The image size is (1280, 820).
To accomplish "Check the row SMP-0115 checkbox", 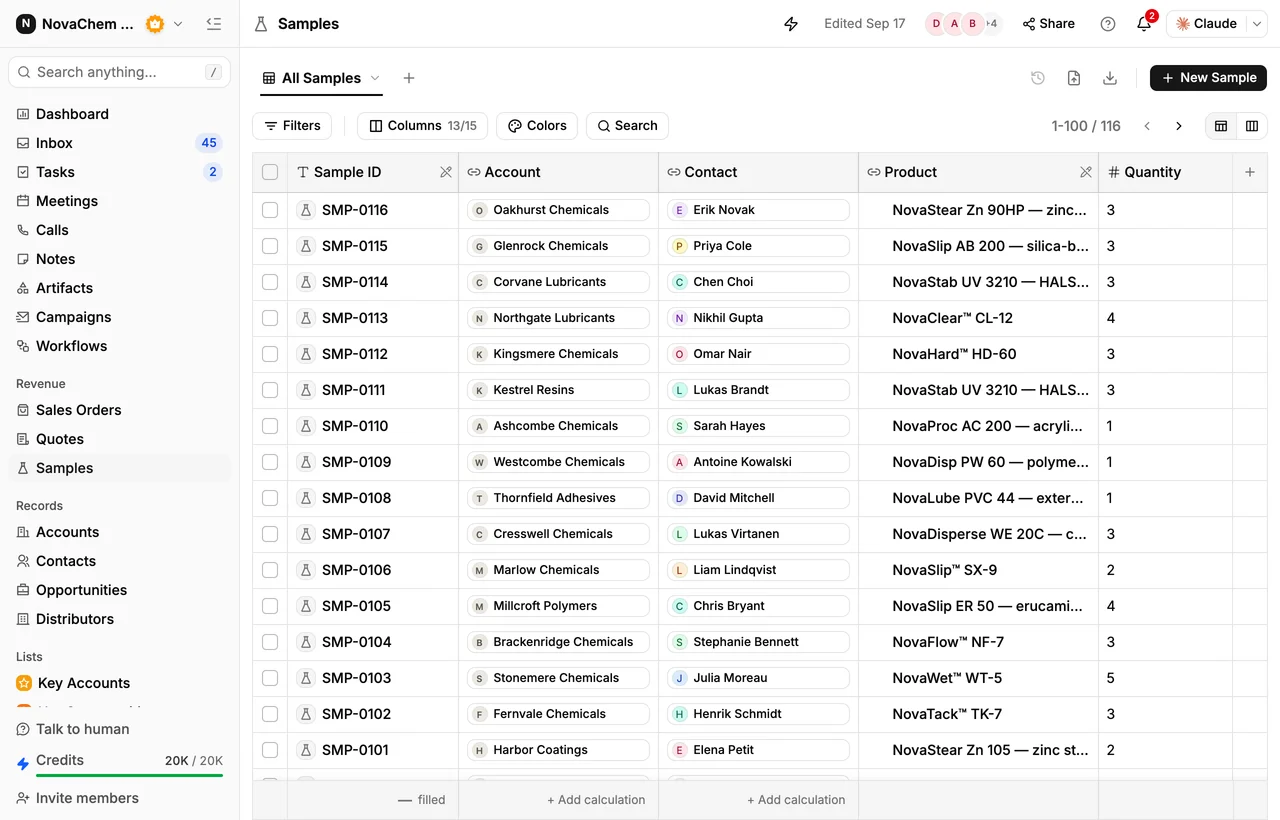I will point(270,246).
